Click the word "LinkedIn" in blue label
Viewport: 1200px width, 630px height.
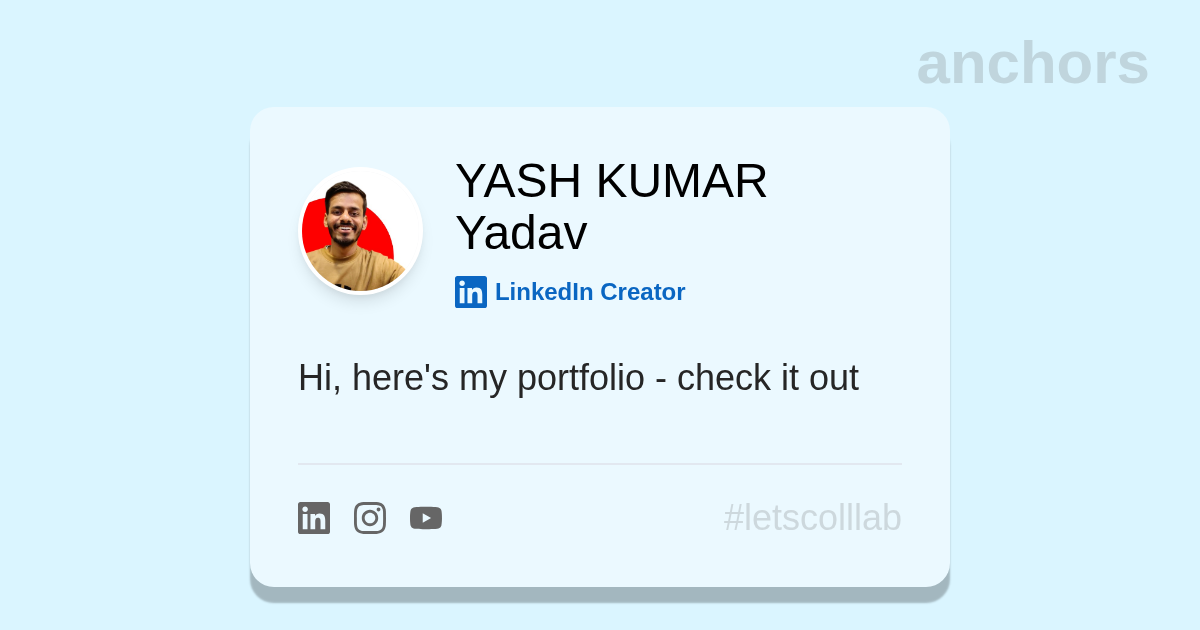coord(544,292)
